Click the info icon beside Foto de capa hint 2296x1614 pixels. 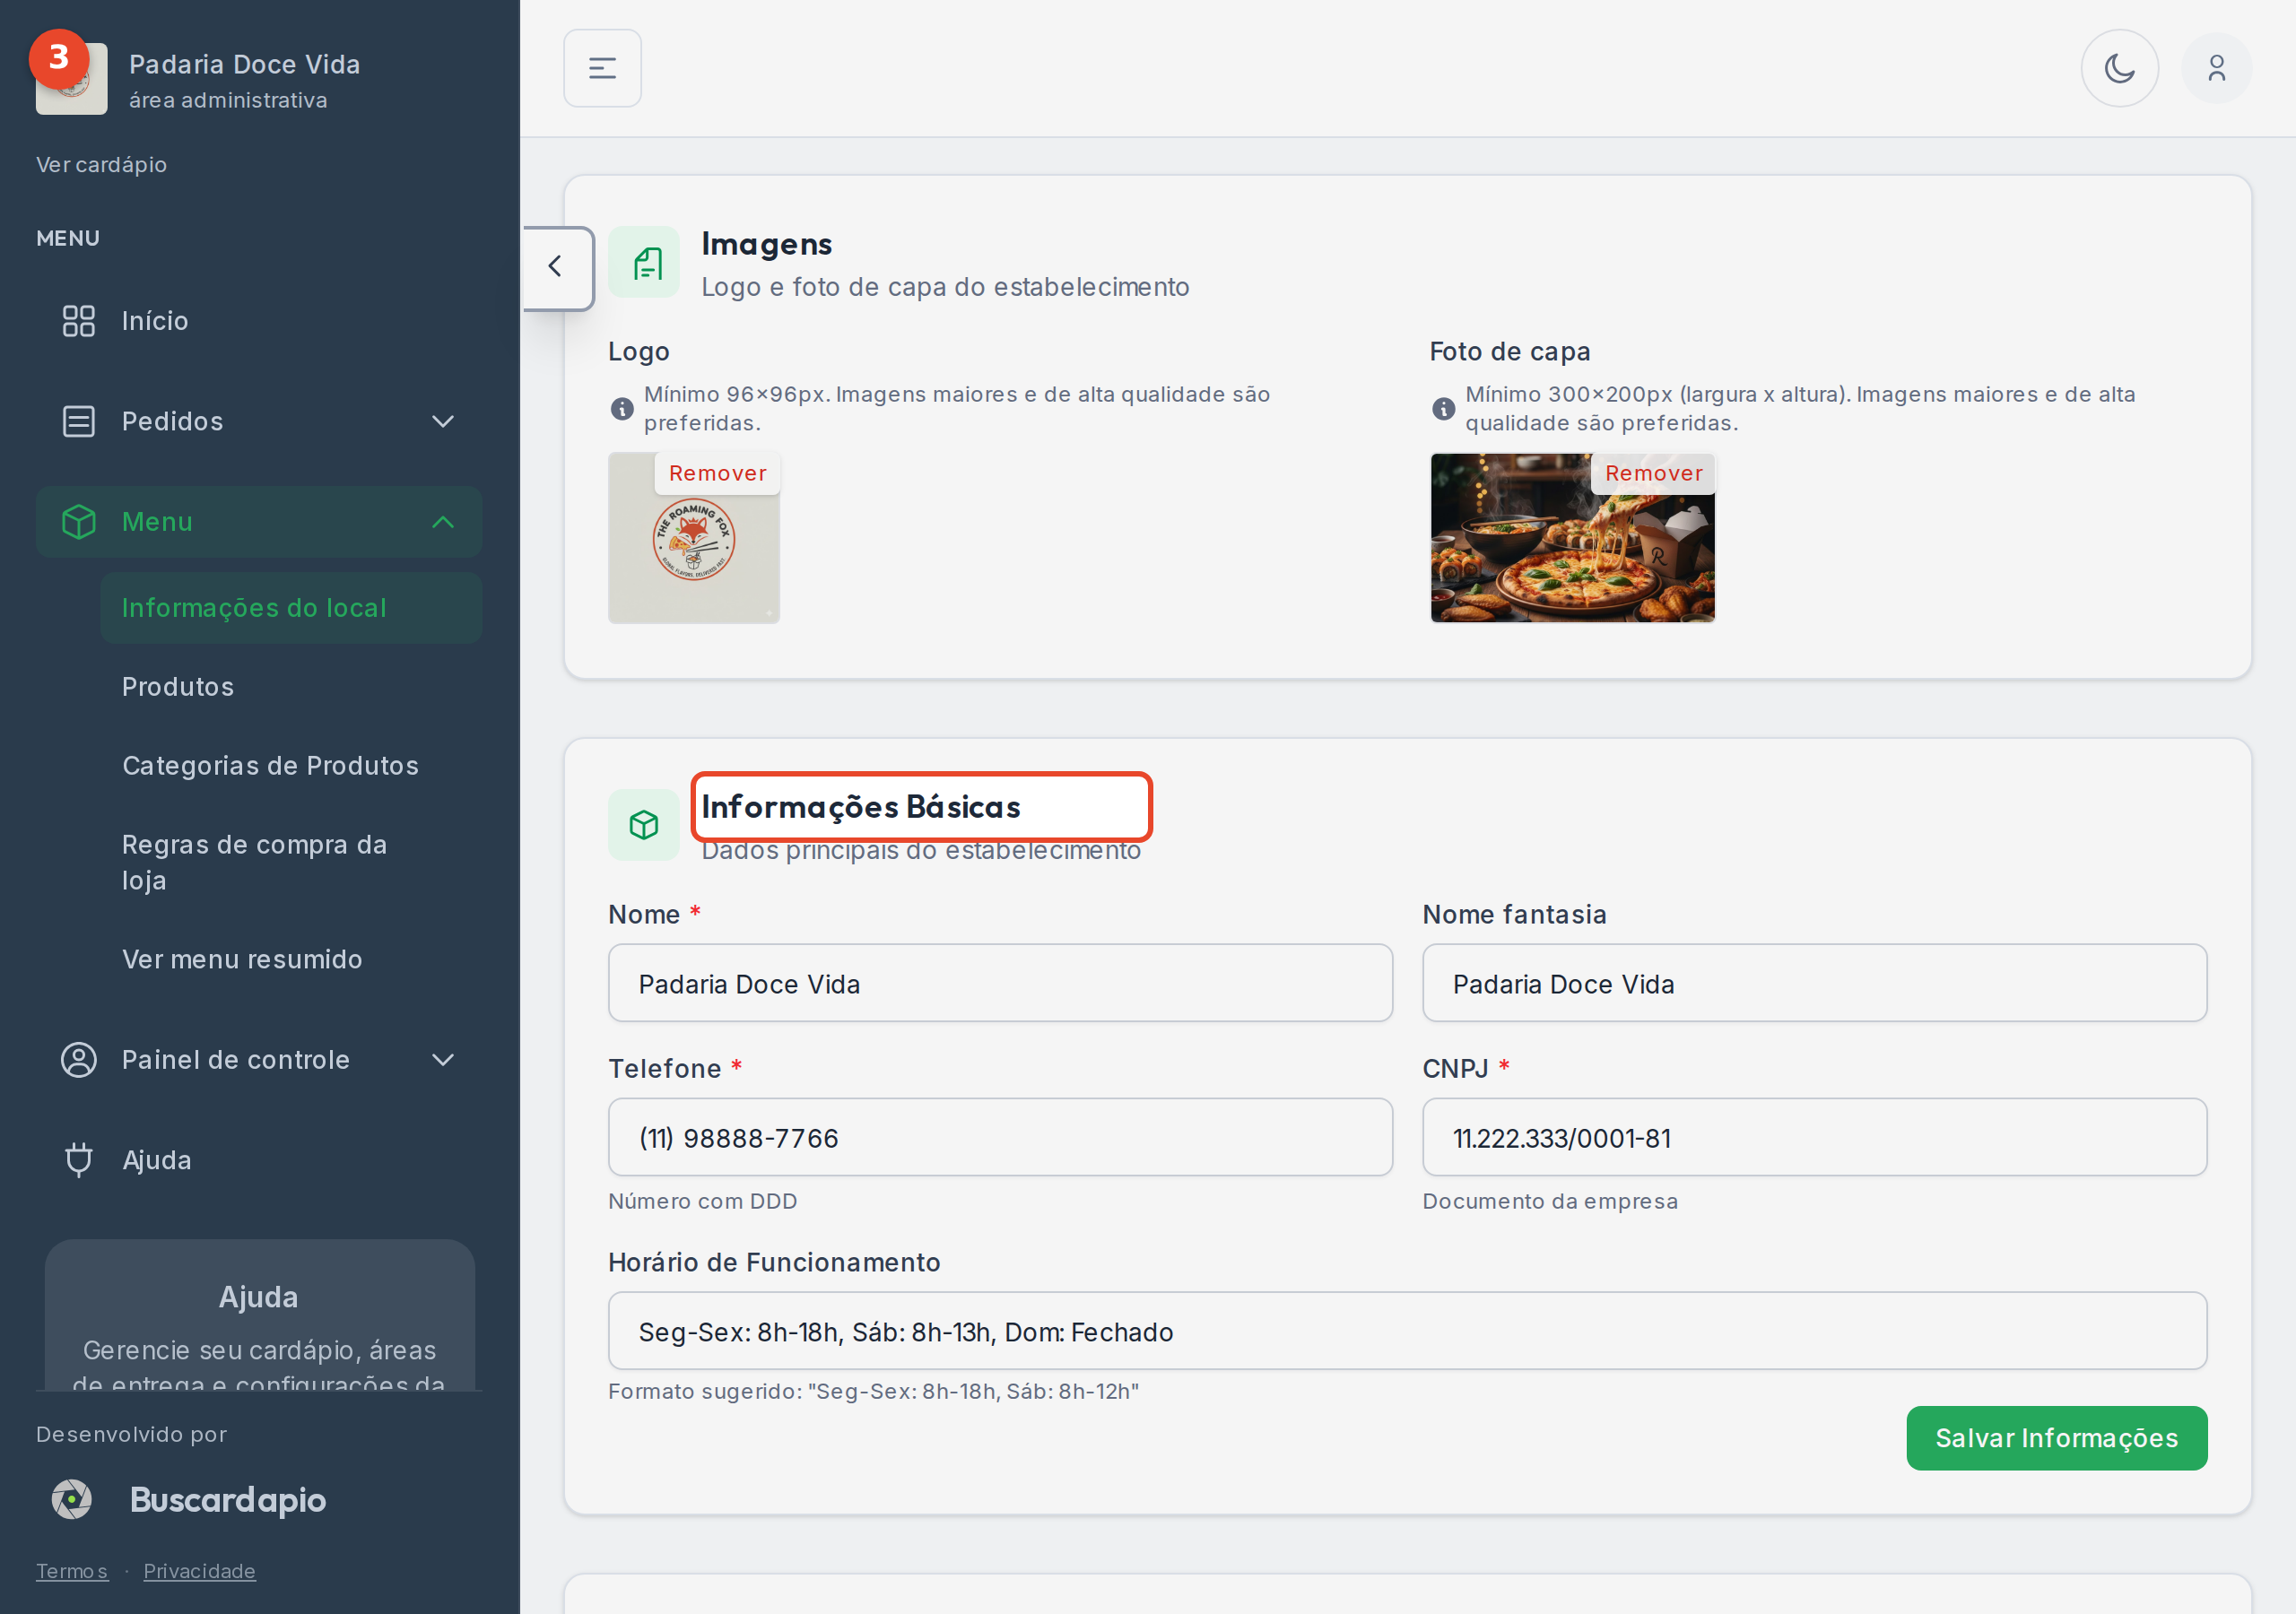coord(1443,408)
